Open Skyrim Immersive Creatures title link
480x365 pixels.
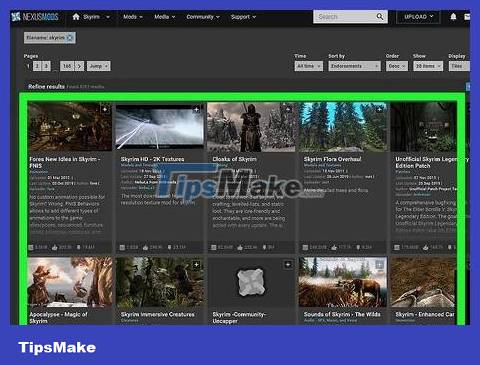pos(158,314)
